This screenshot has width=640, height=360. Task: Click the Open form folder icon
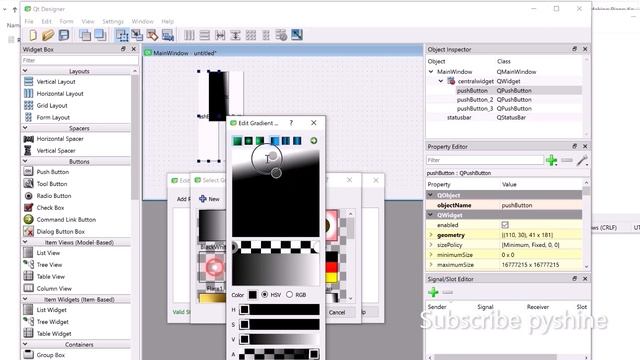pos(48,36)
